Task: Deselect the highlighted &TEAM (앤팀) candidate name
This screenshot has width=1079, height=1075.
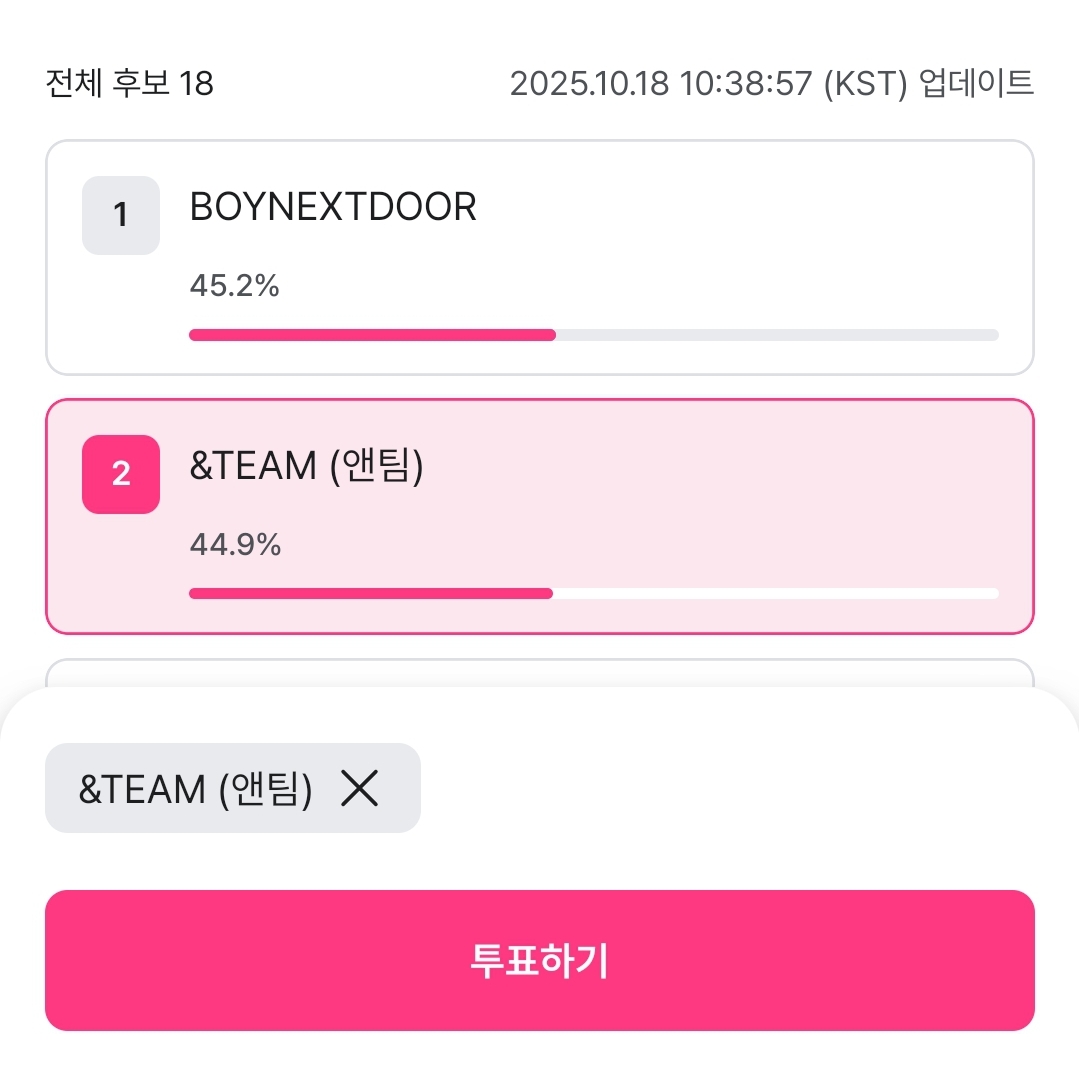Action: click(x=307, y=467)
